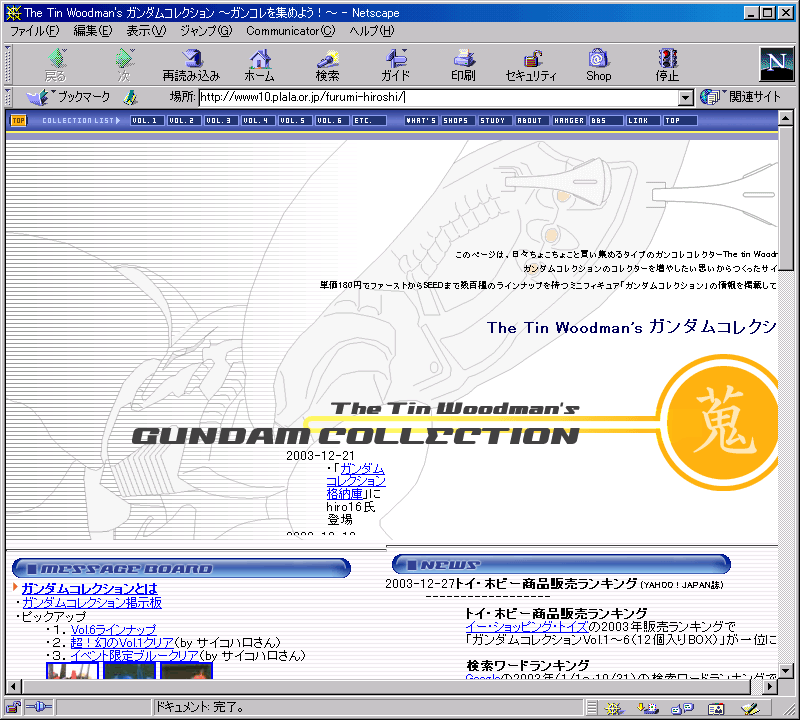Click the third pickup thumbnail image
The width and height of the screenshot is (800, 720).
pos(186,671)
